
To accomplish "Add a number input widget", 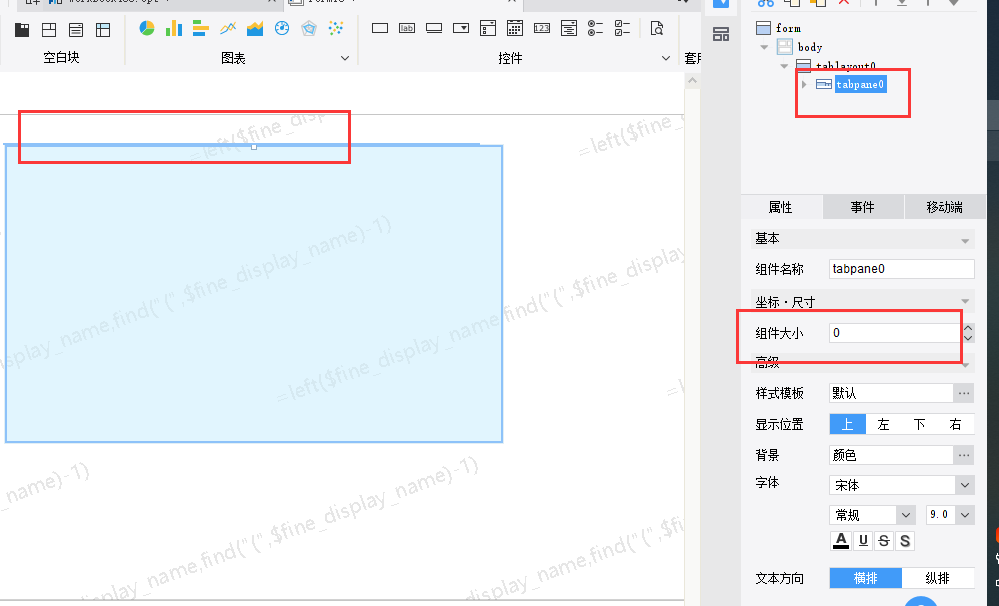I will point(542,28).
